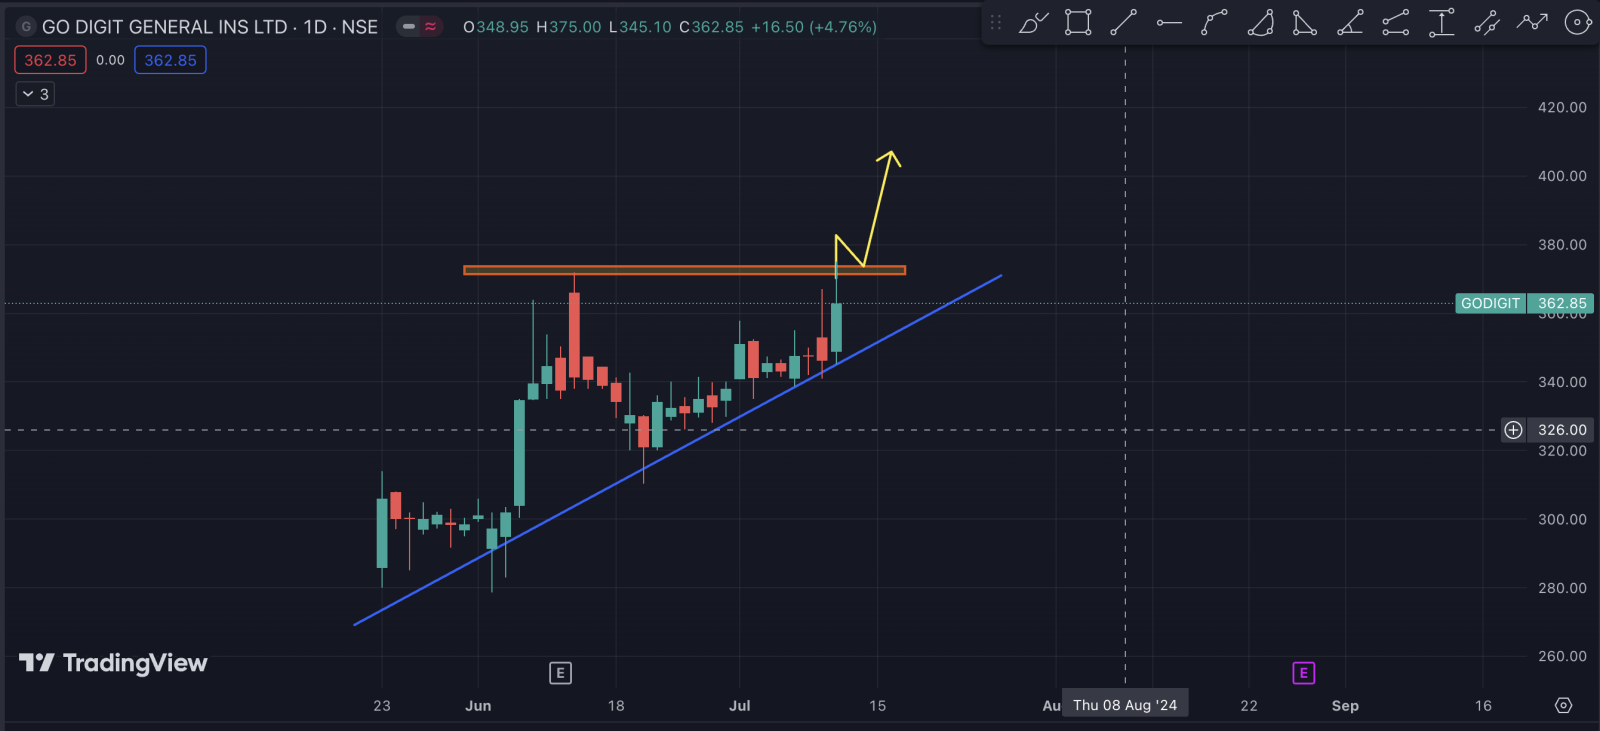Select the Price Range measure tool
Image resolution: width=1600 pixels, height=731 pixels.
1441,22
